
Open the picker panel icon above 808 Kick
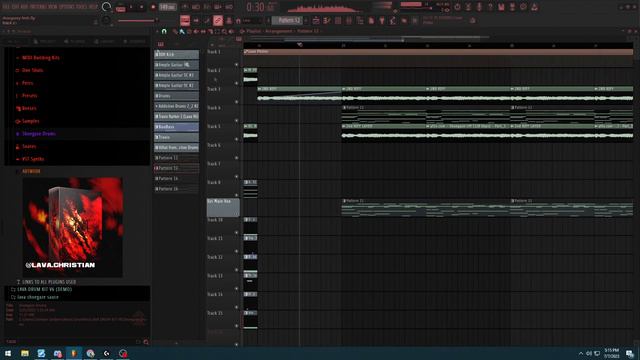(161, 44)
